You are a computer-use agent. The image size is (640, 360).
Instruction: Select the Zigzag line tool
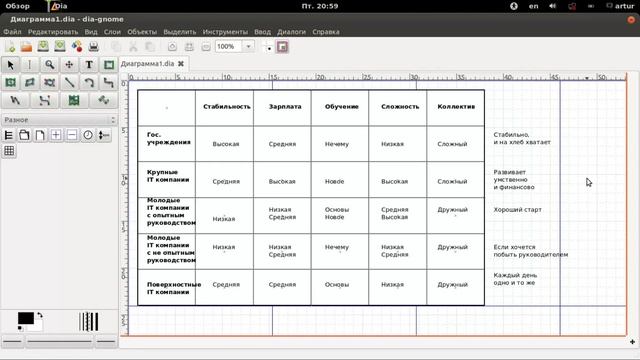click(x=109, y=82)
